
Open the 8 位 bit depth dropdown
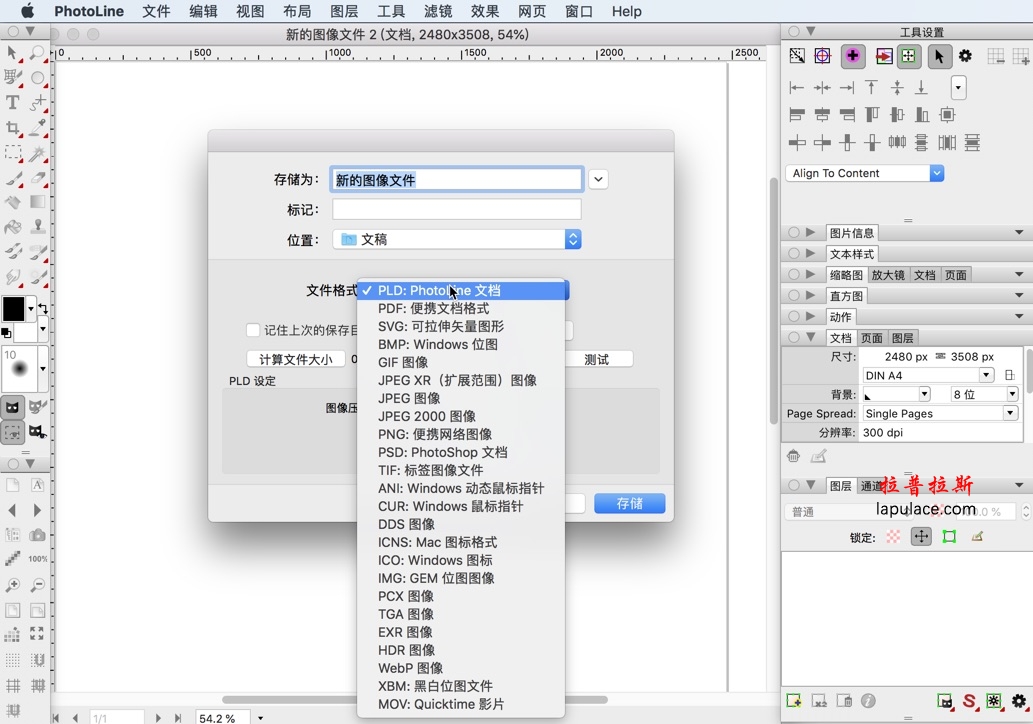[x=985, y=395]
